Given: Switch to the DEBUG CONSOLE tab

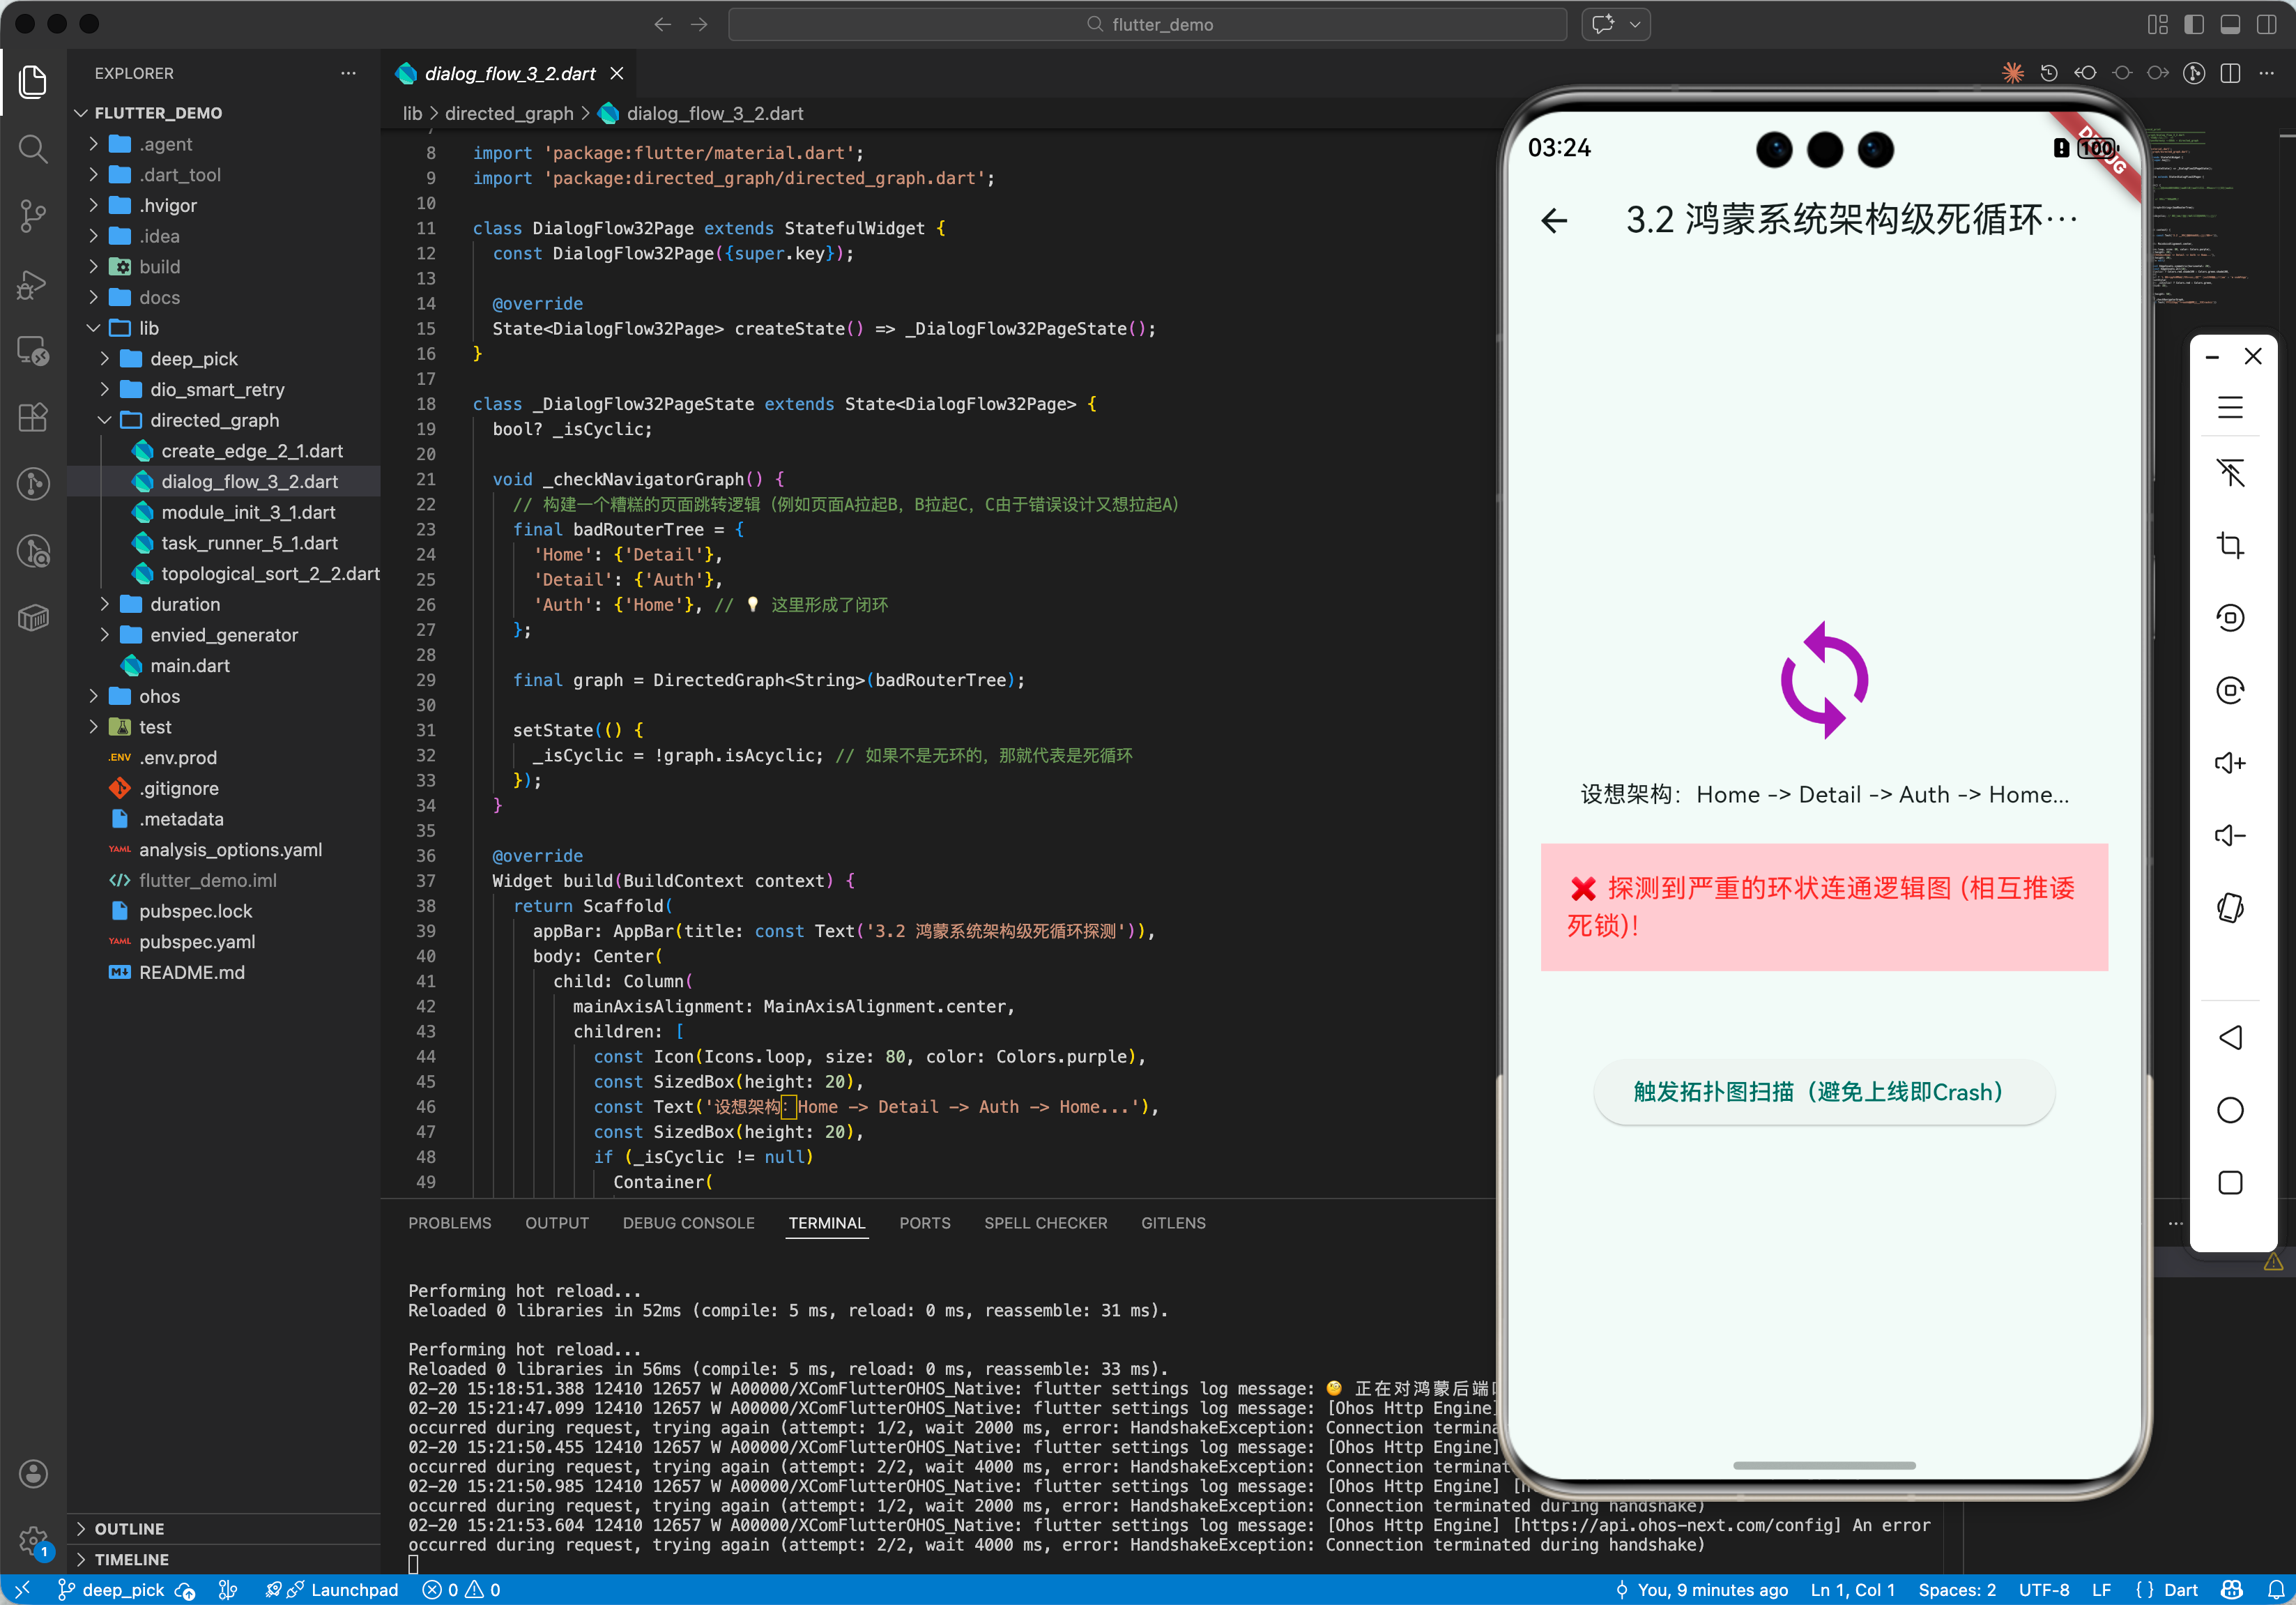Looking at the screenshot, I should click(688, 1223).
